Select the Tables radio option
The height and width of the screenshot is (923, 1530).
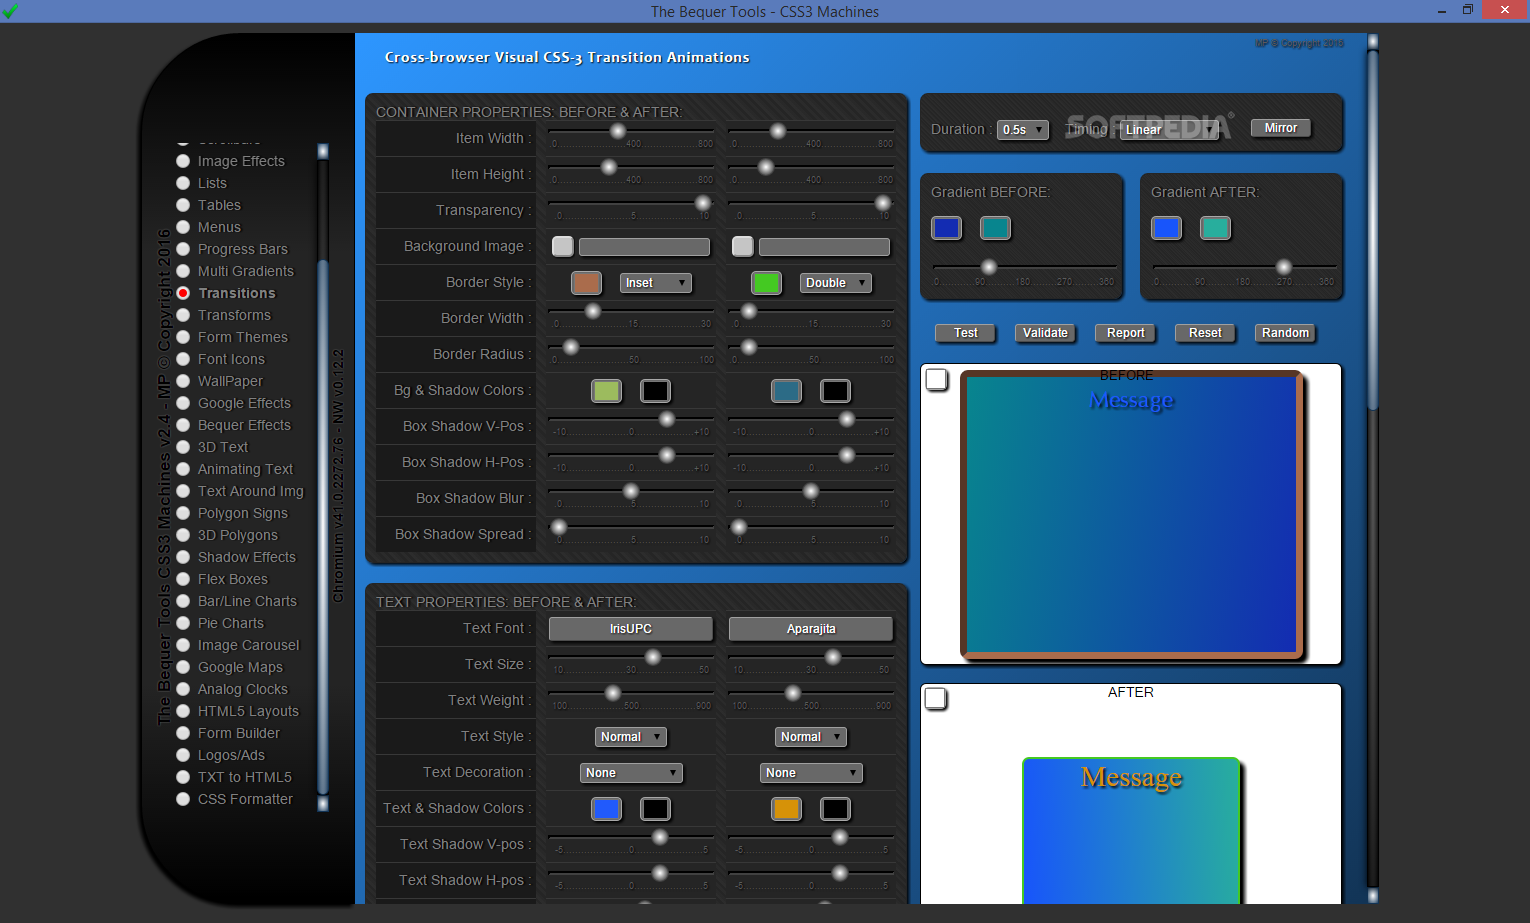183,205
